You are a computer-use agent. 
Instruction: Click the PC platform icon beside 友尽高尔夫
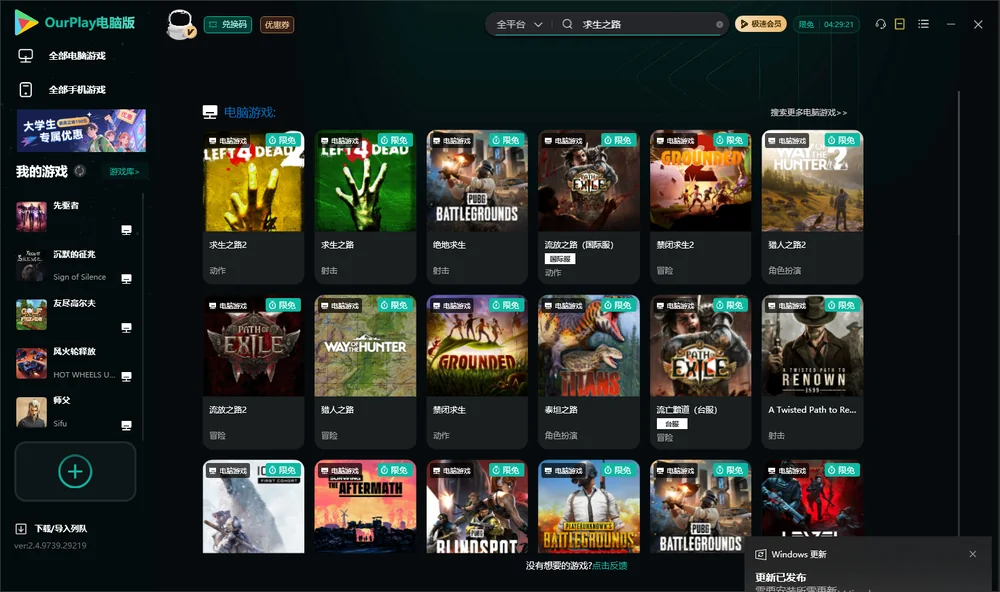pos(126,327)
